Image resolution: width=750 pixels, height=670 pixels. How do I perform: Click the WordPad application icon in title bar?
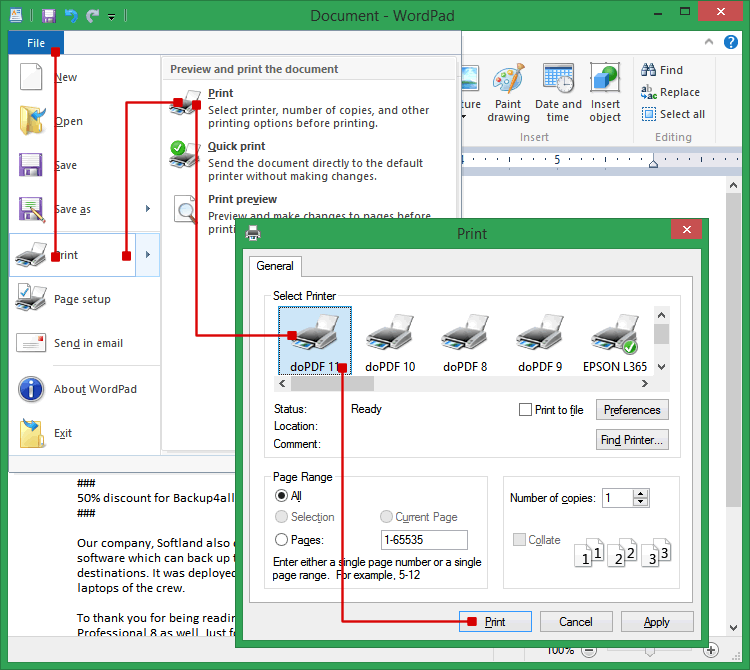(16, 16)
